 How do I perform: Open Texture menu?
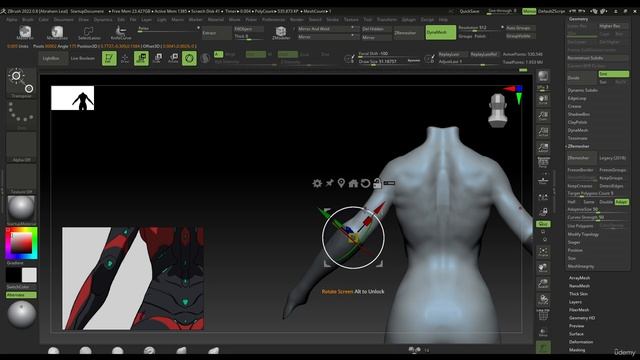point(351,20)
